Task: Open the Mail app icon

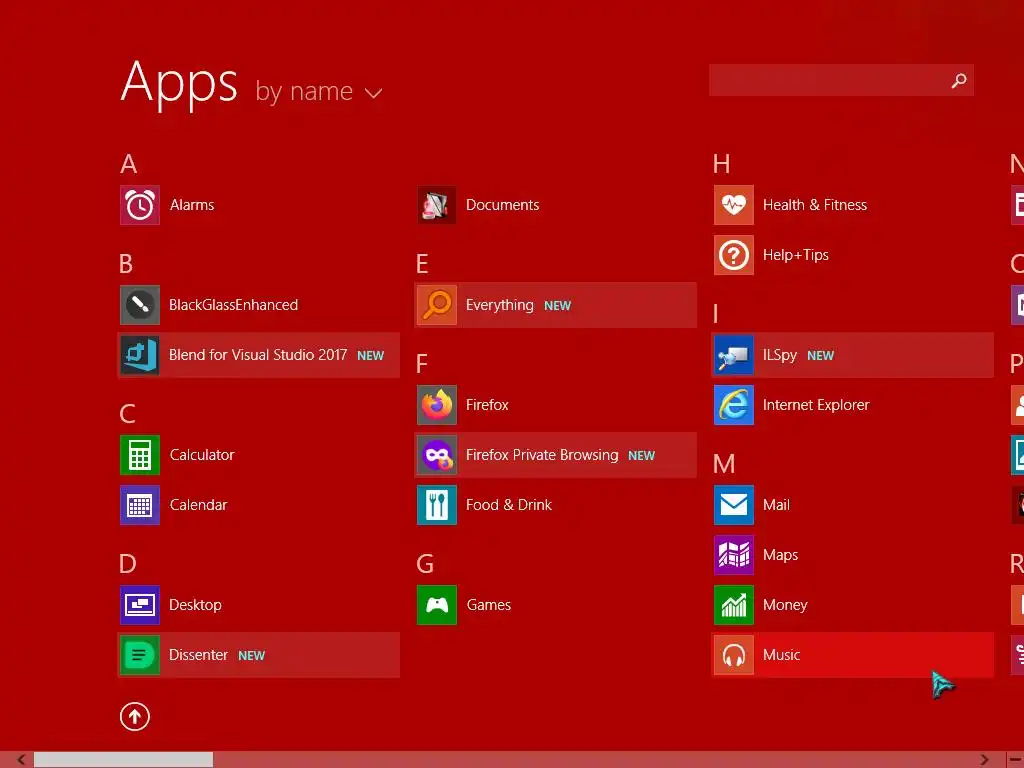Action: 734,505
